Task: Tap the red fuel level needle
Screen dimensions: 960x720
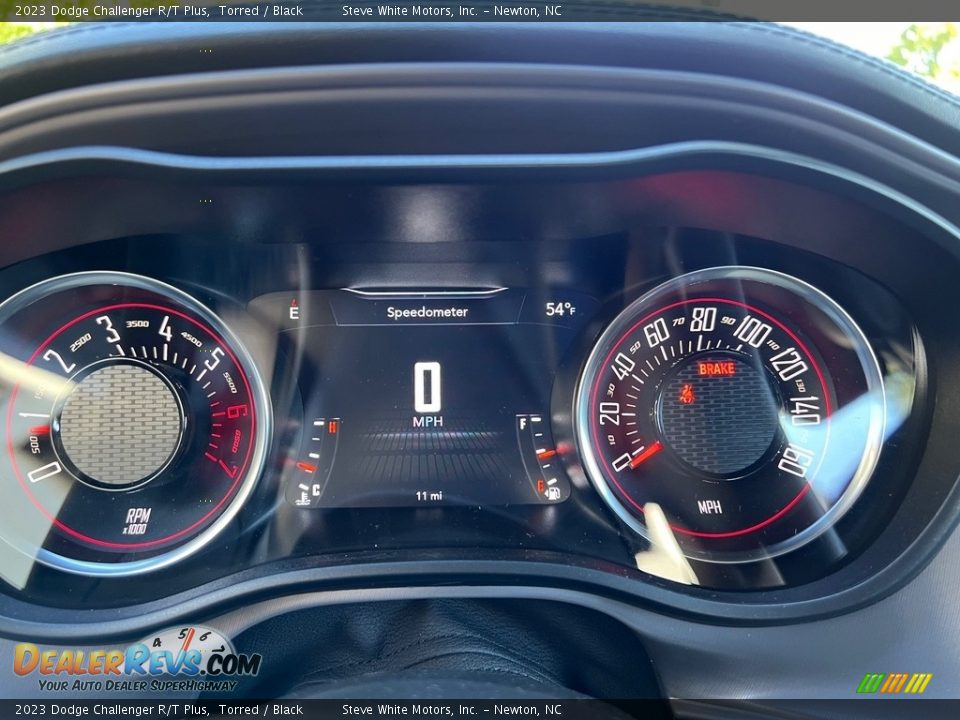Action: [x=546, y=454]
